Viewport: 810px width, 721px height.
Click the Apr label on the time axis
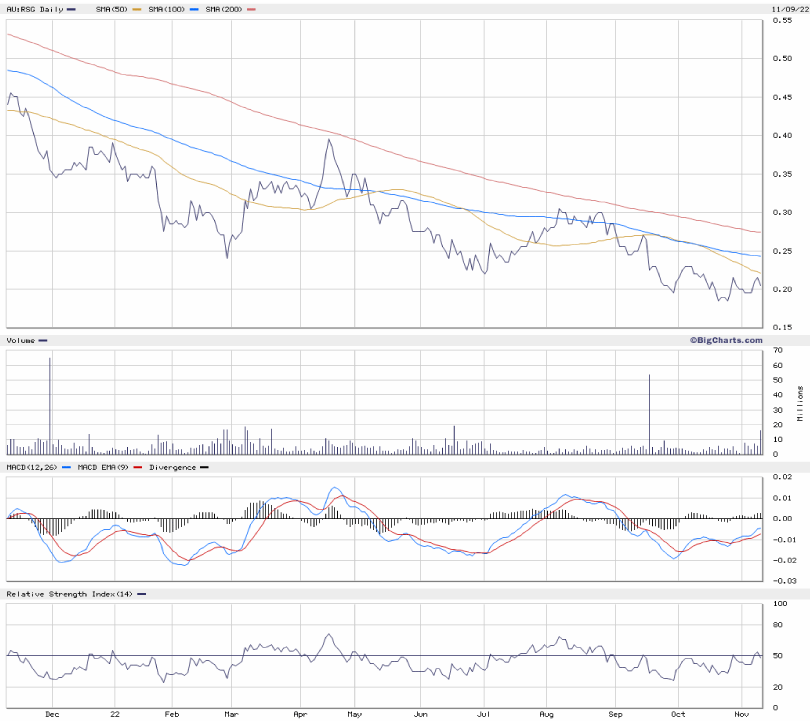pos(299,714)
